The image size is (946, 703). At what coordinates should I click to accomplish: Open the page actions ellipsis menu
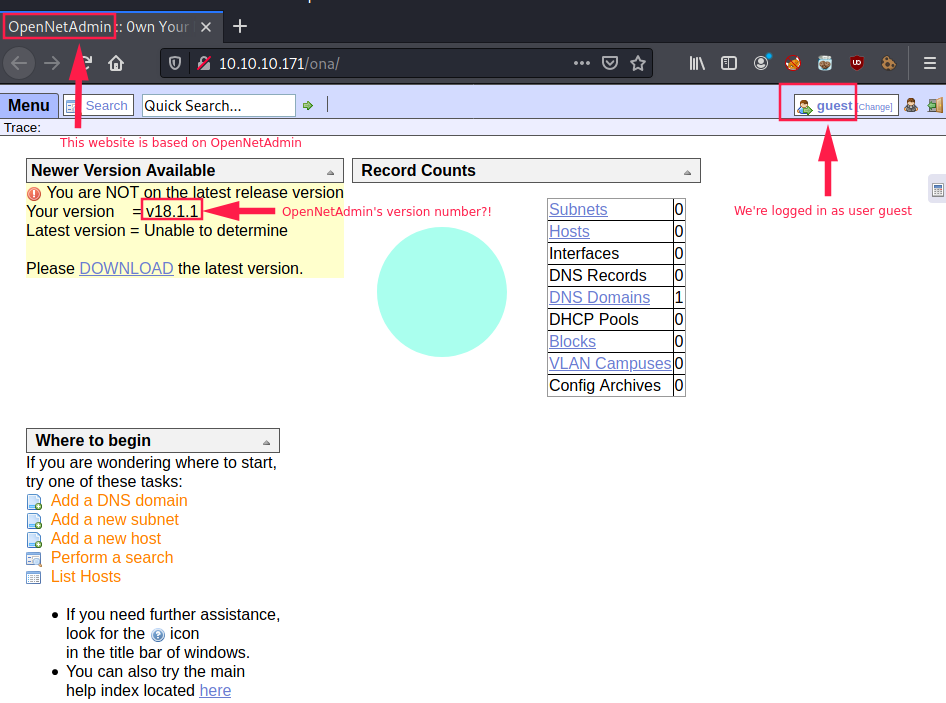pos(582,64)
